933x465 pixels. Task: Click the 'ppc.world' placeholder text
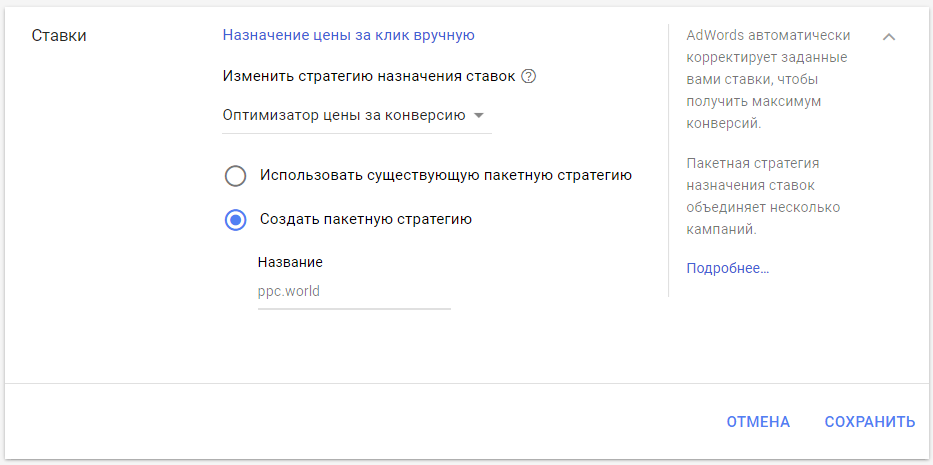(289, 292)
